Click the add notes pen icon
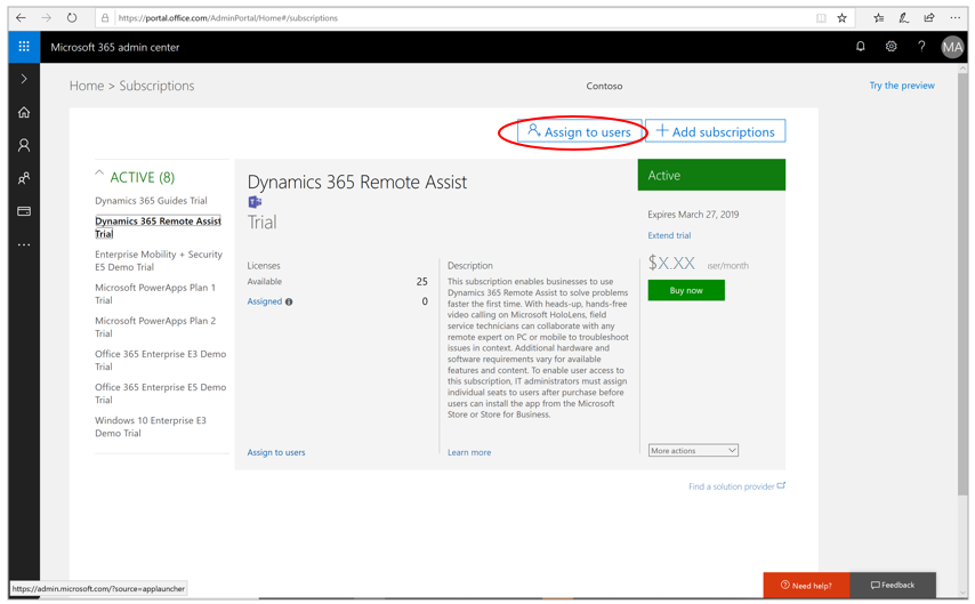 pyautogui.click(x=904, y=18)
